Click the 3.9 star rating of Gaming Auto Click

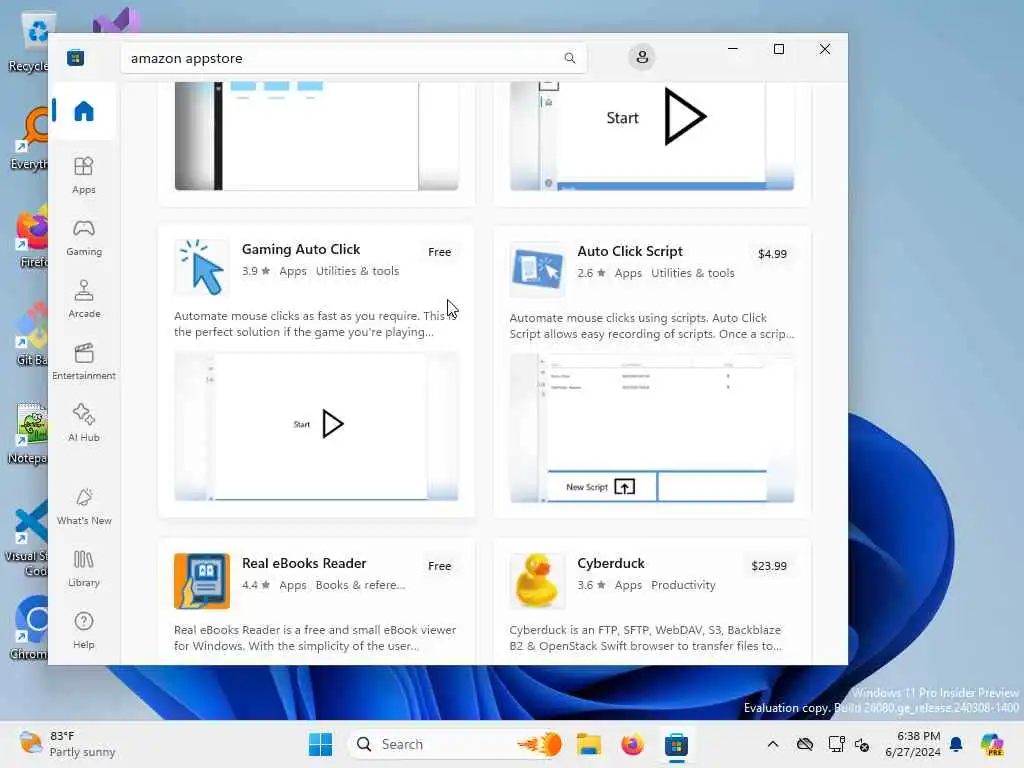tap(256, 271)
